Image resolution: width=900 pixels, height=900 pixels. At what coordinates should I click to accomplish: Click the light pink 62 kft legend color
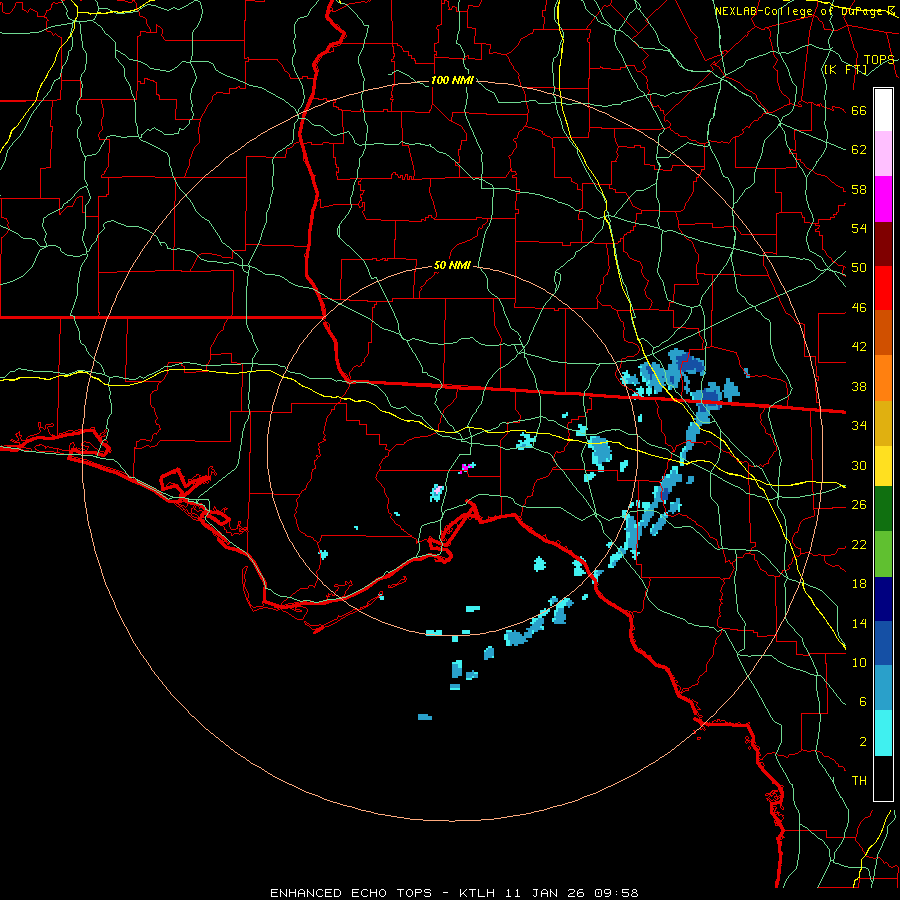pos(883,154)
